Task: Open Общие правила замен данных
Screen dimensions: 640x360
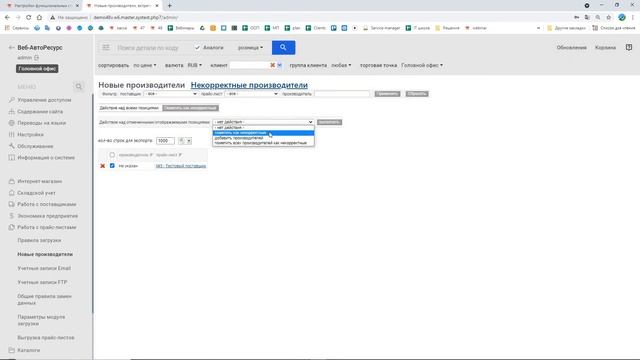Action: click(x=44, y=300)
